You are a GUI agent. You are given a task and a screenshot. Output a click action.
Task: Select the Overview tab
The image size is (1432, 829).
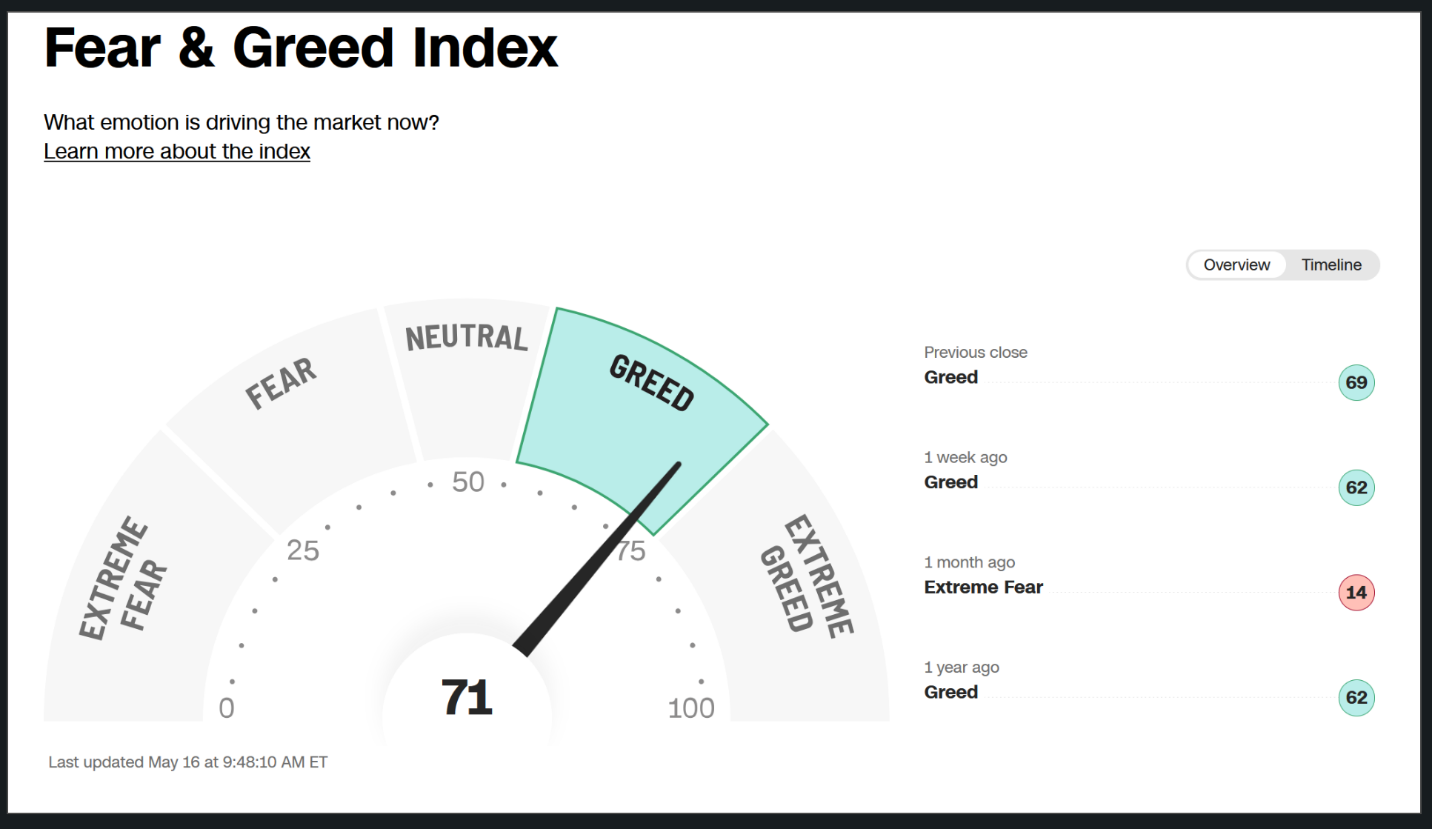click(1236, 265)
